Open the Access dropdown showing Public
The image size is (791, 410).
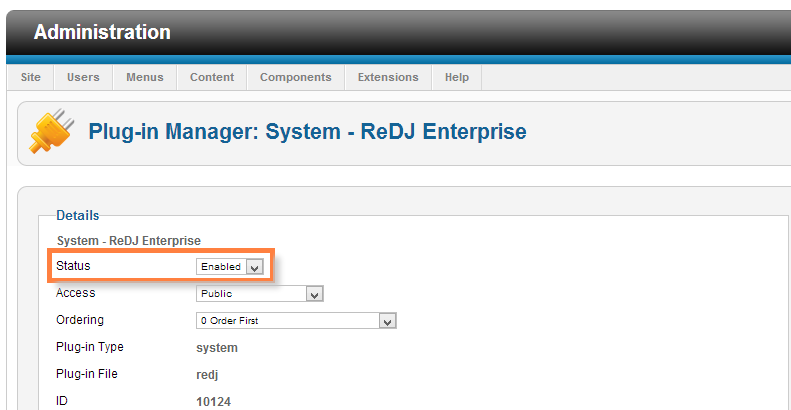coord(259,294)
